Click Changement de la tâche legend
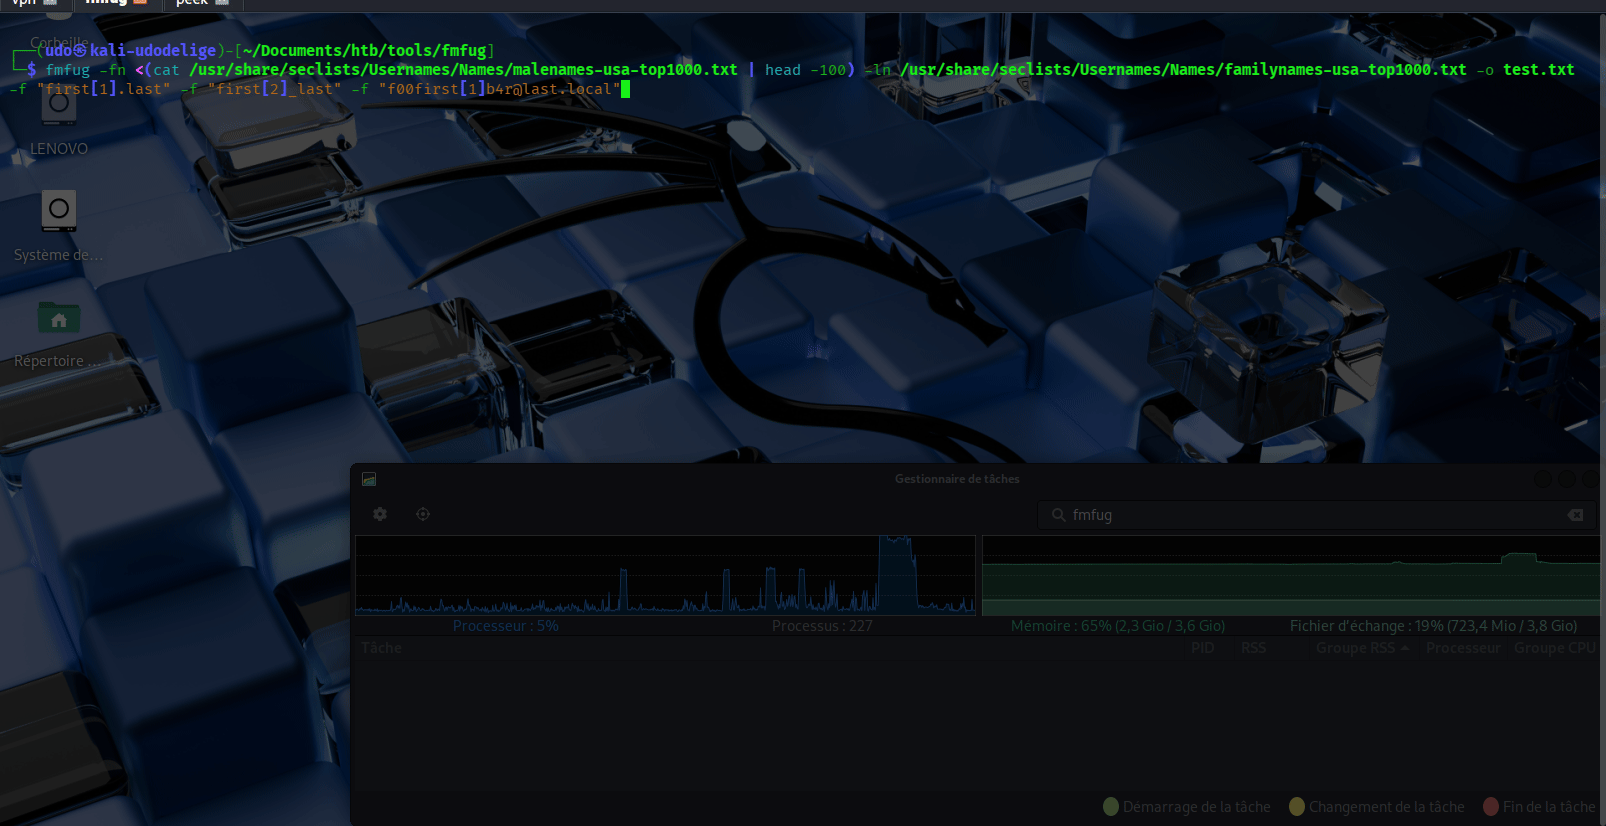This screenshot has height=826, width=1606. coord(1377,807)
